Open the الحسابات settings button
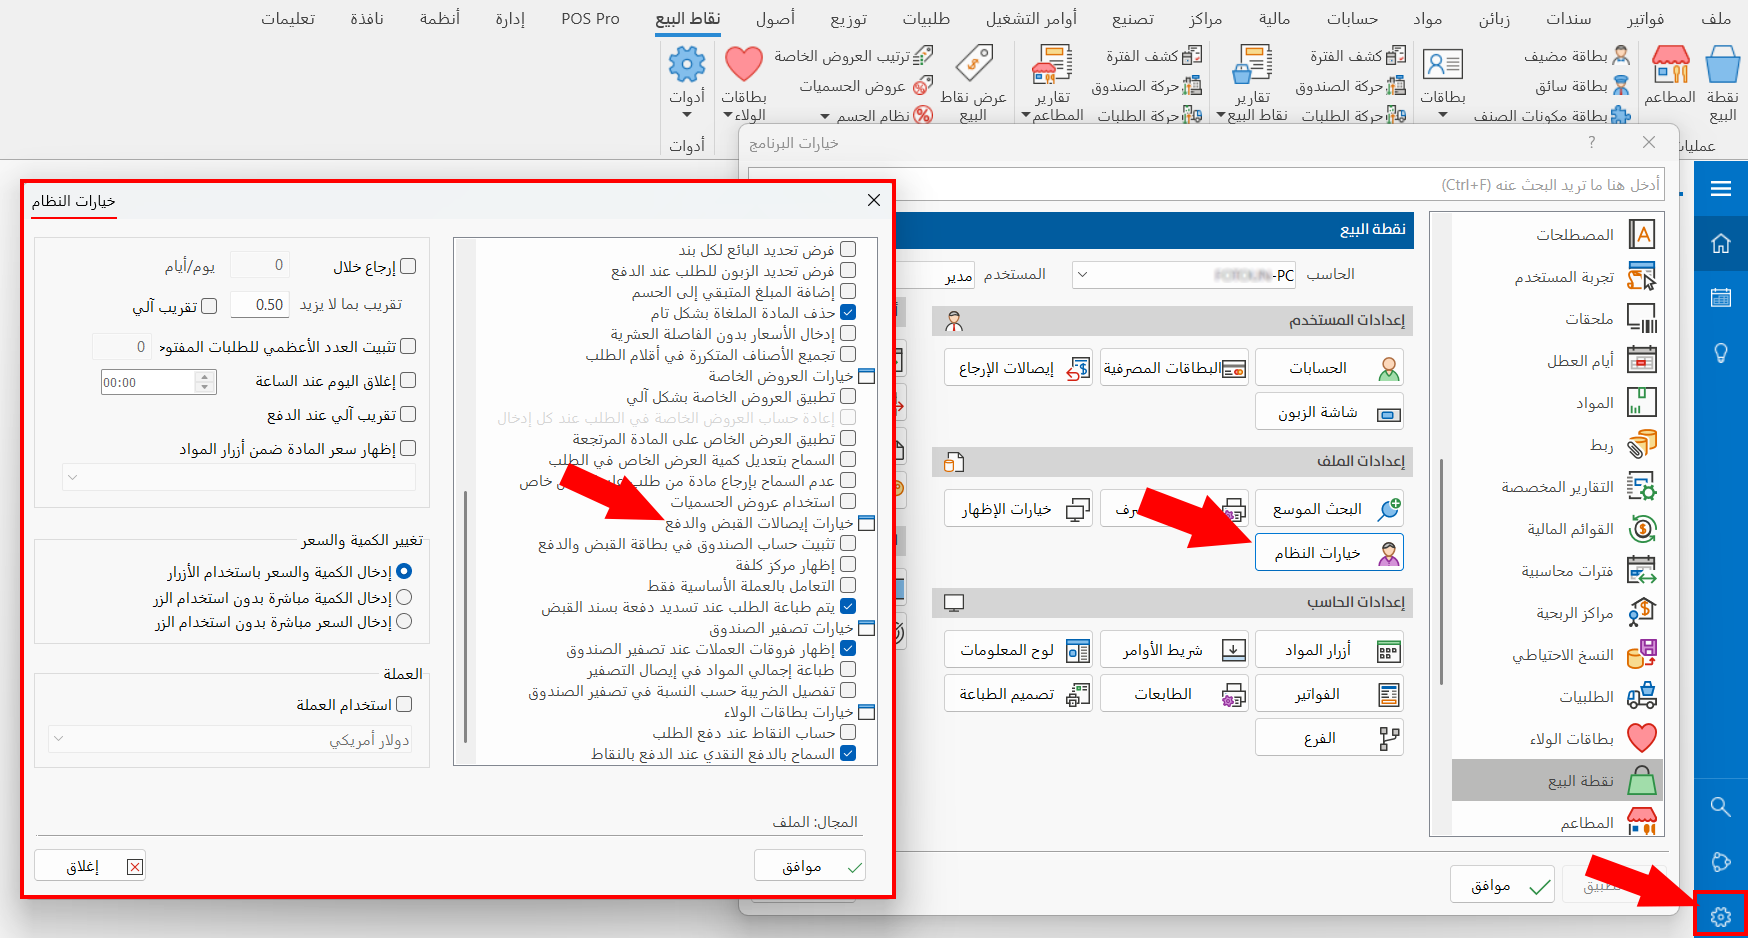The height and width of the screenshot is (938, 1748). click(1329, 368)
